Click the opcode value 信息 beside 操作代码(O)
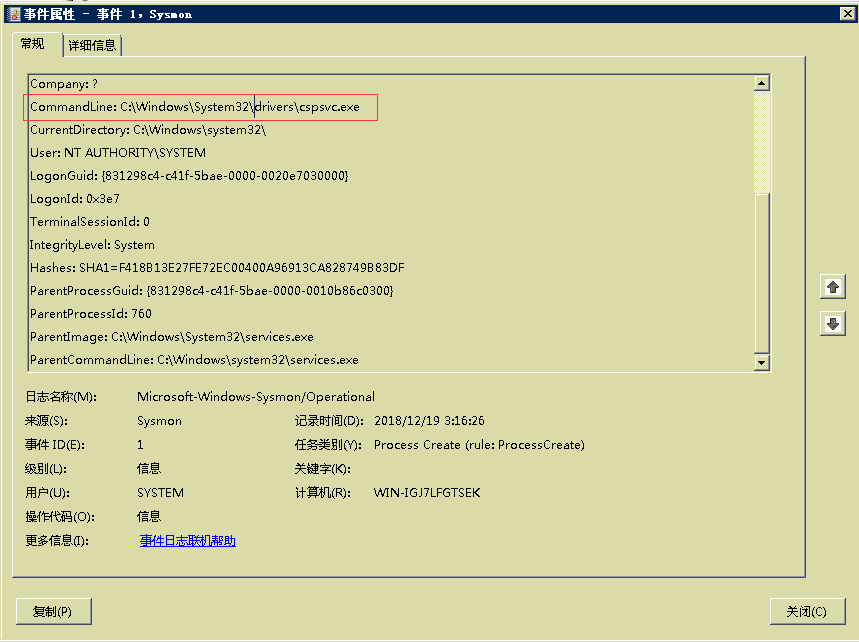The height and width of the screenshot is (642, 859). [x=148, y=516]
